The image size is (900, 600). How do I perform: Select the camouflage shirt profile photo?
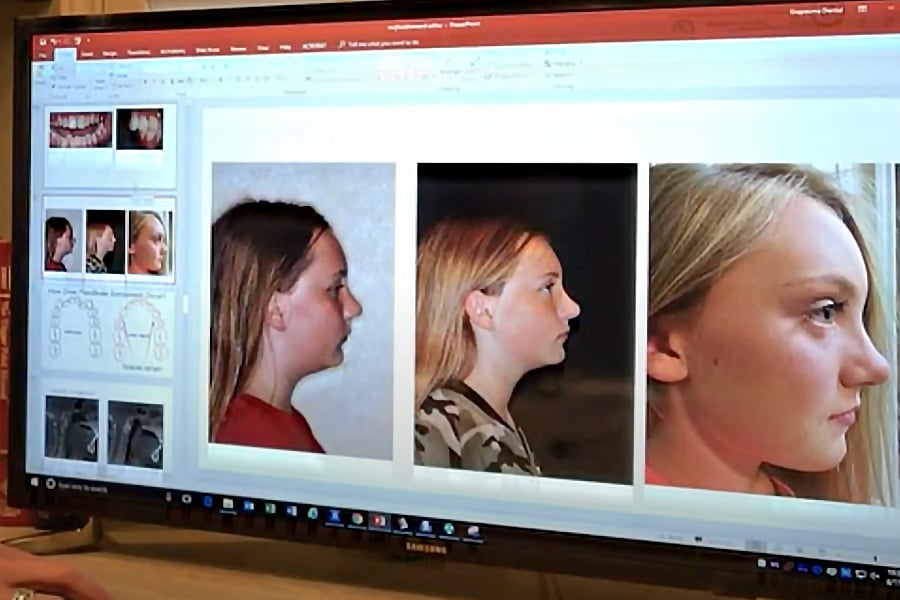pyautogui.click(x=525, y=323)
